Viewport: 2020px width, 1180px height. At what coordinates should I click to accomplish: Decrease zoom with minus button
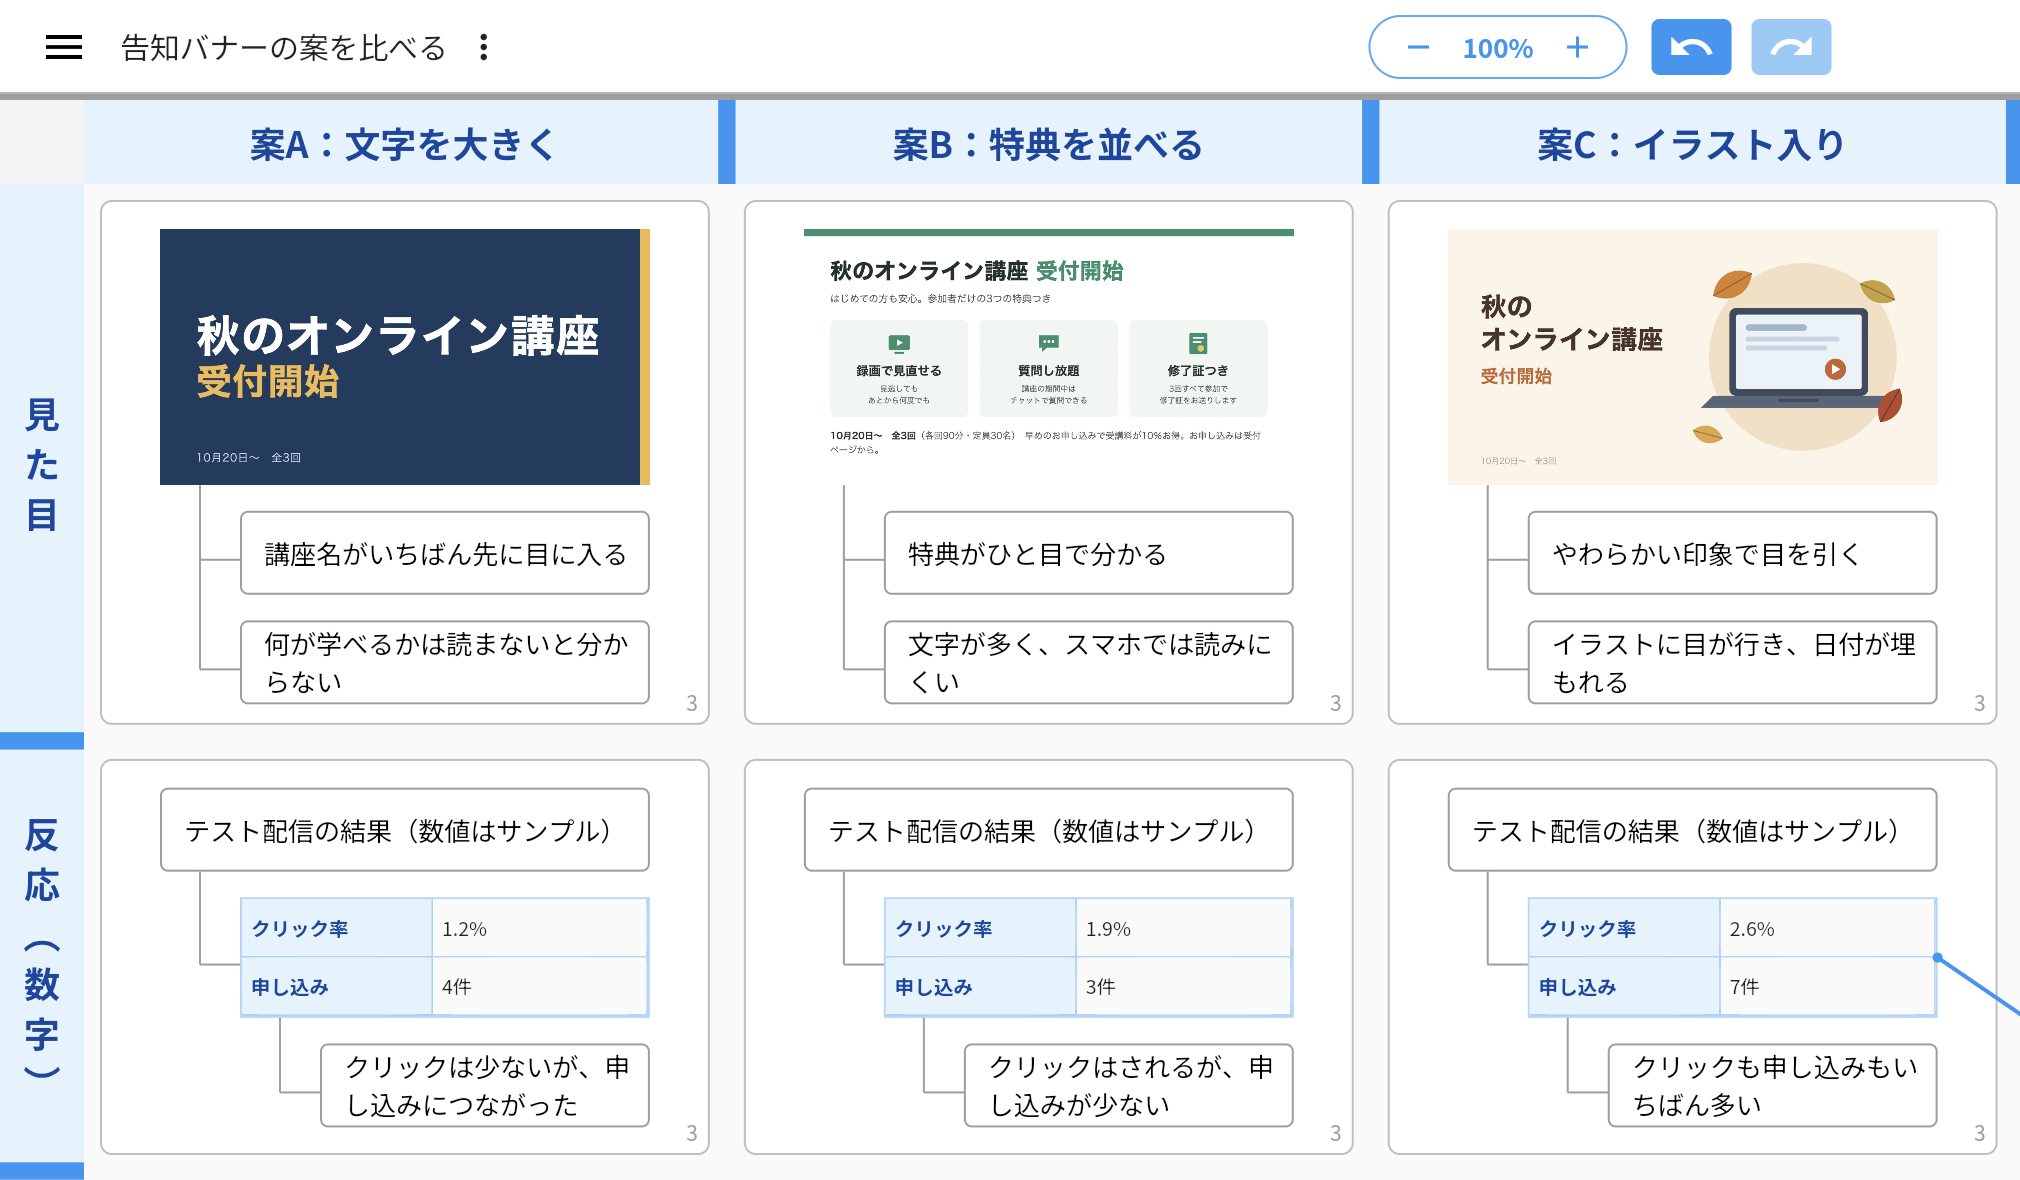(x=1418, y=47)
